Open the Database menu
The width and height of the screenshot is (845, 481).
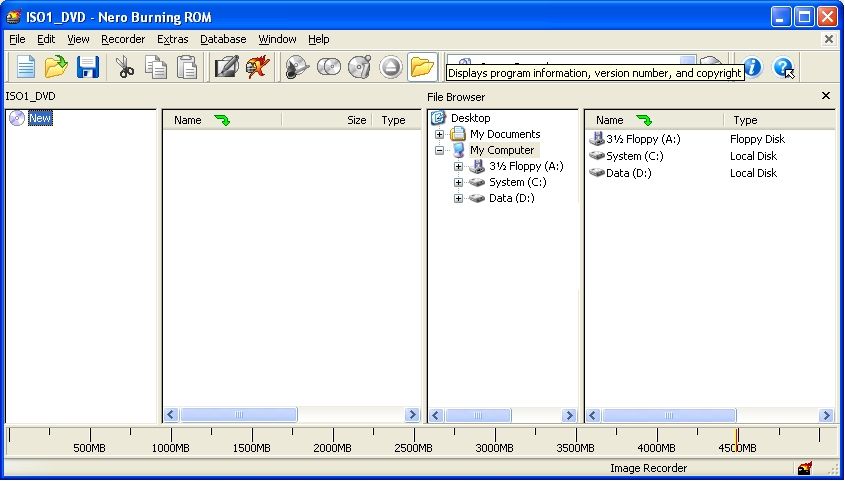click(x=223, y=39)
